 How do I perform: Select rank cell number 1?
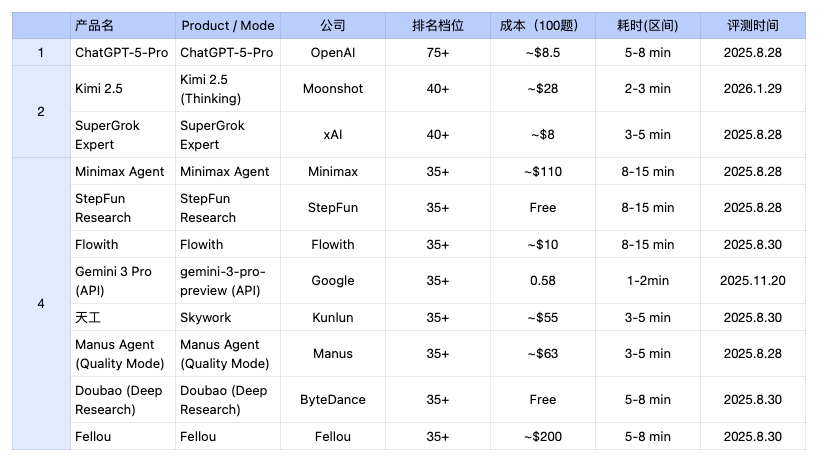point(41,52)
